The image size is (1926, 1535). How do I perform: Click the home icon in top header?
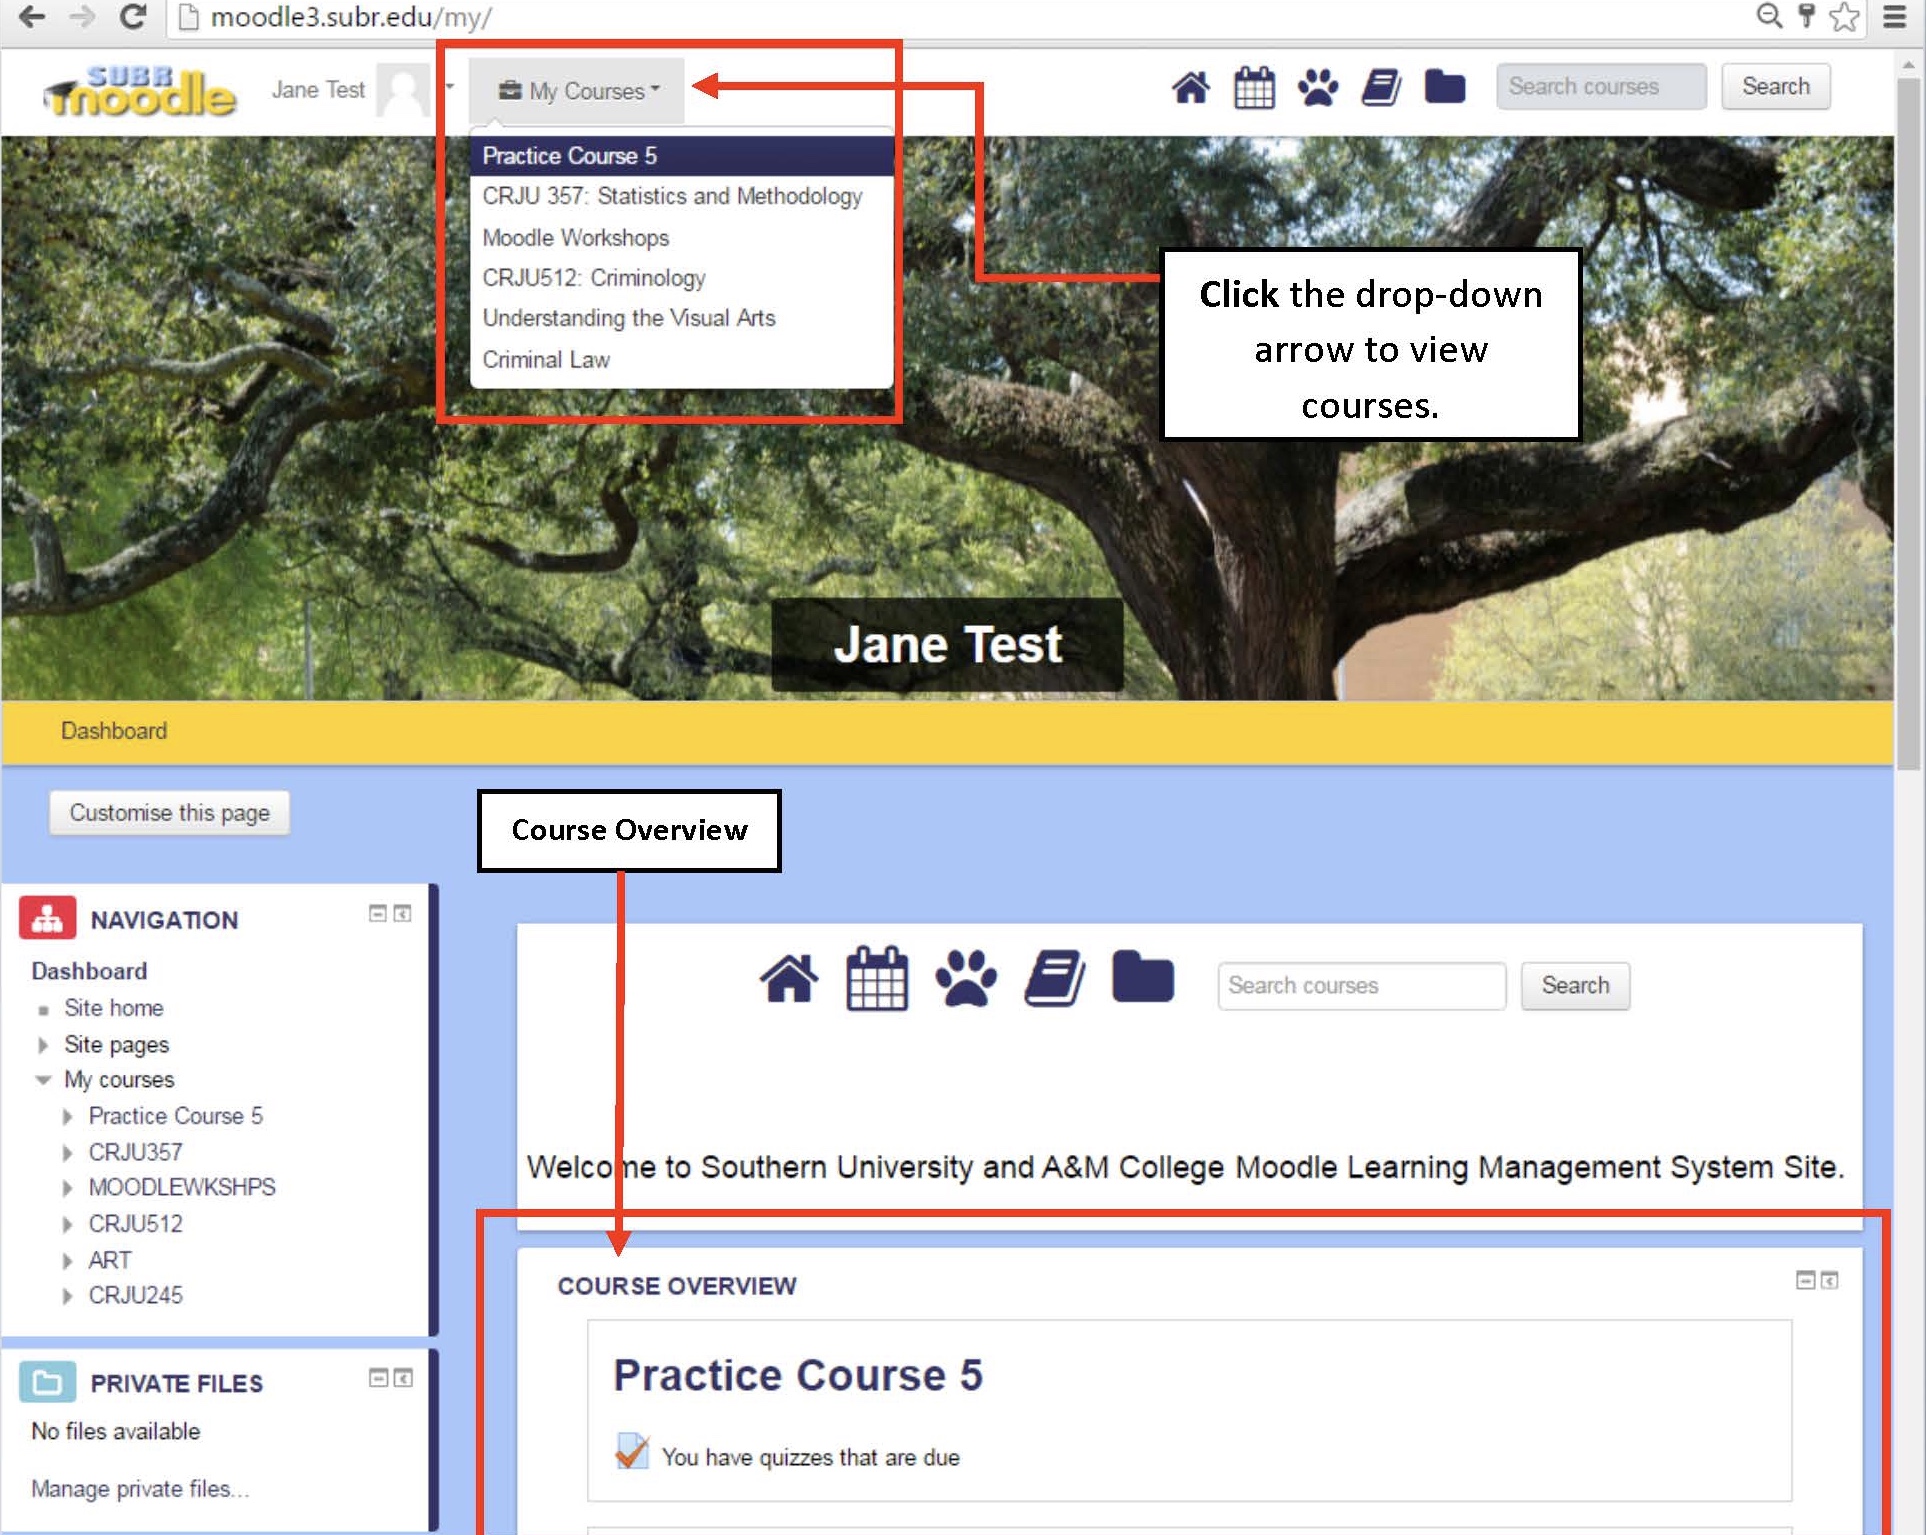pos(1190,88)
